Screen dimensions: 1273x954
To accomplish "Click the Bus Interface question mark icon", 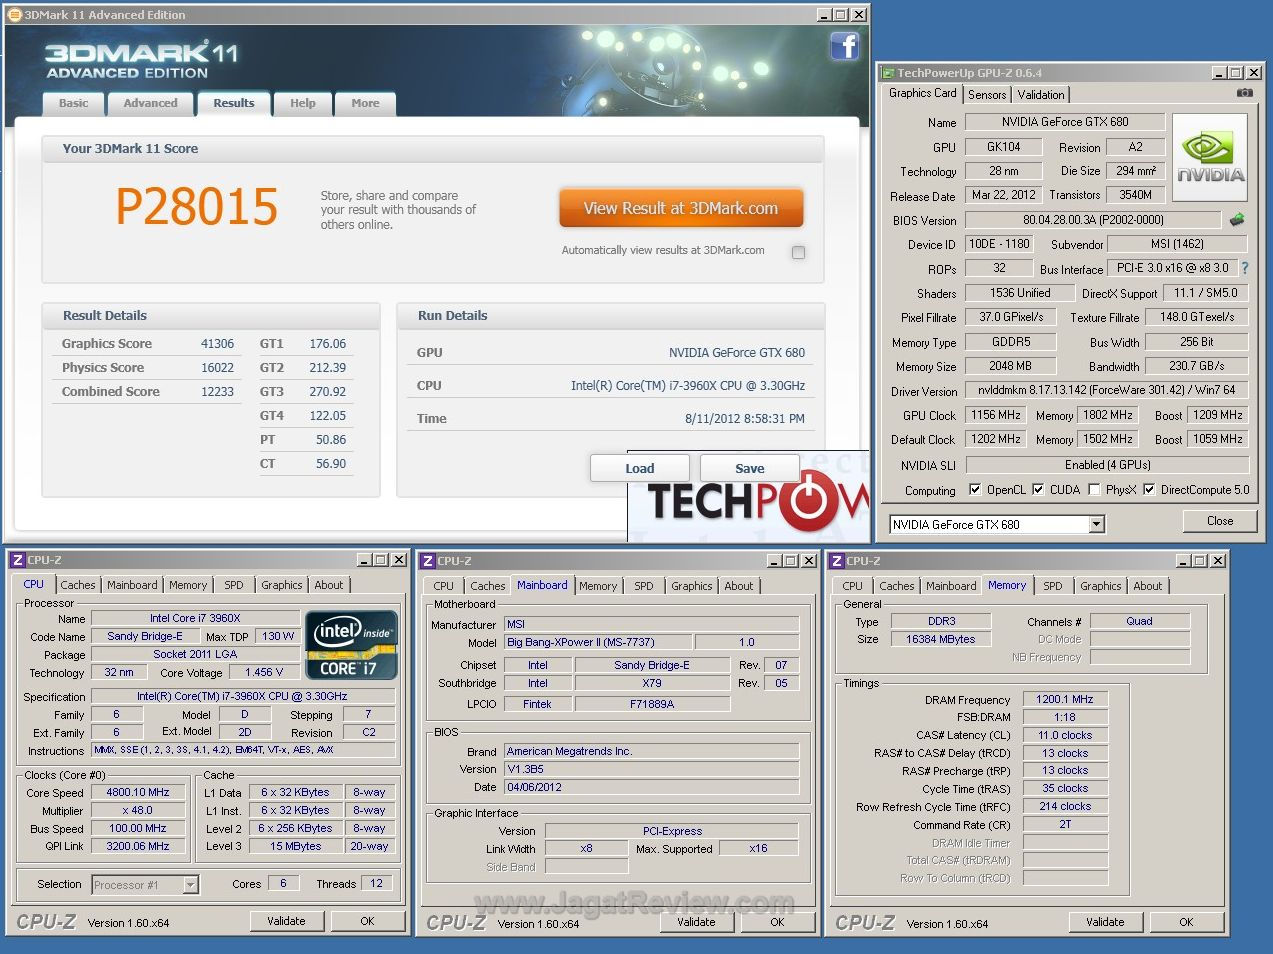I will click(x=1245, y=268).
